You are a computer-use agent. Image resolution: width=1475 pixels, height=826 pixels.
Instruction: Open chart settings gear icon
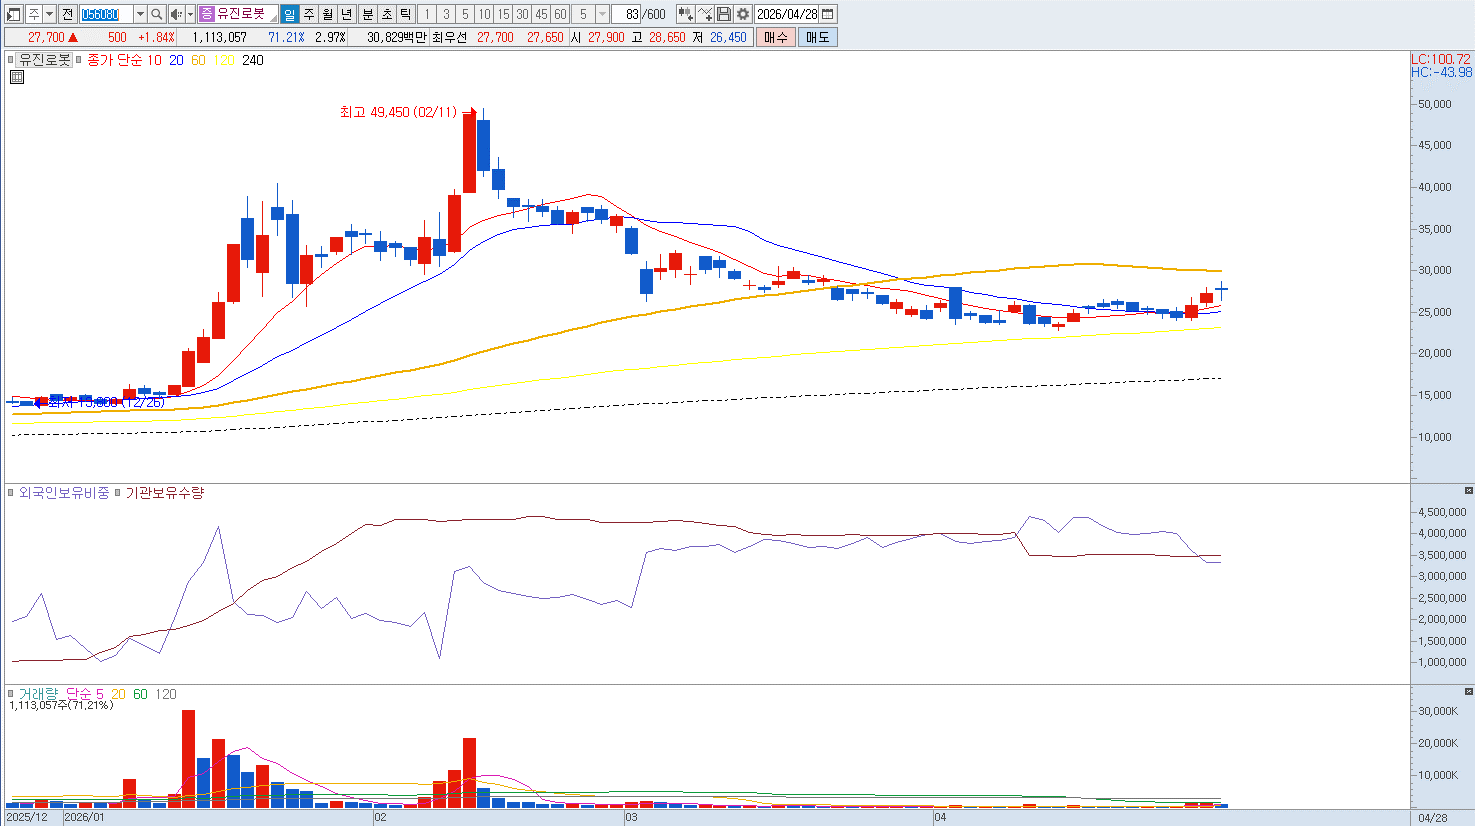click(x=743, y=14)
